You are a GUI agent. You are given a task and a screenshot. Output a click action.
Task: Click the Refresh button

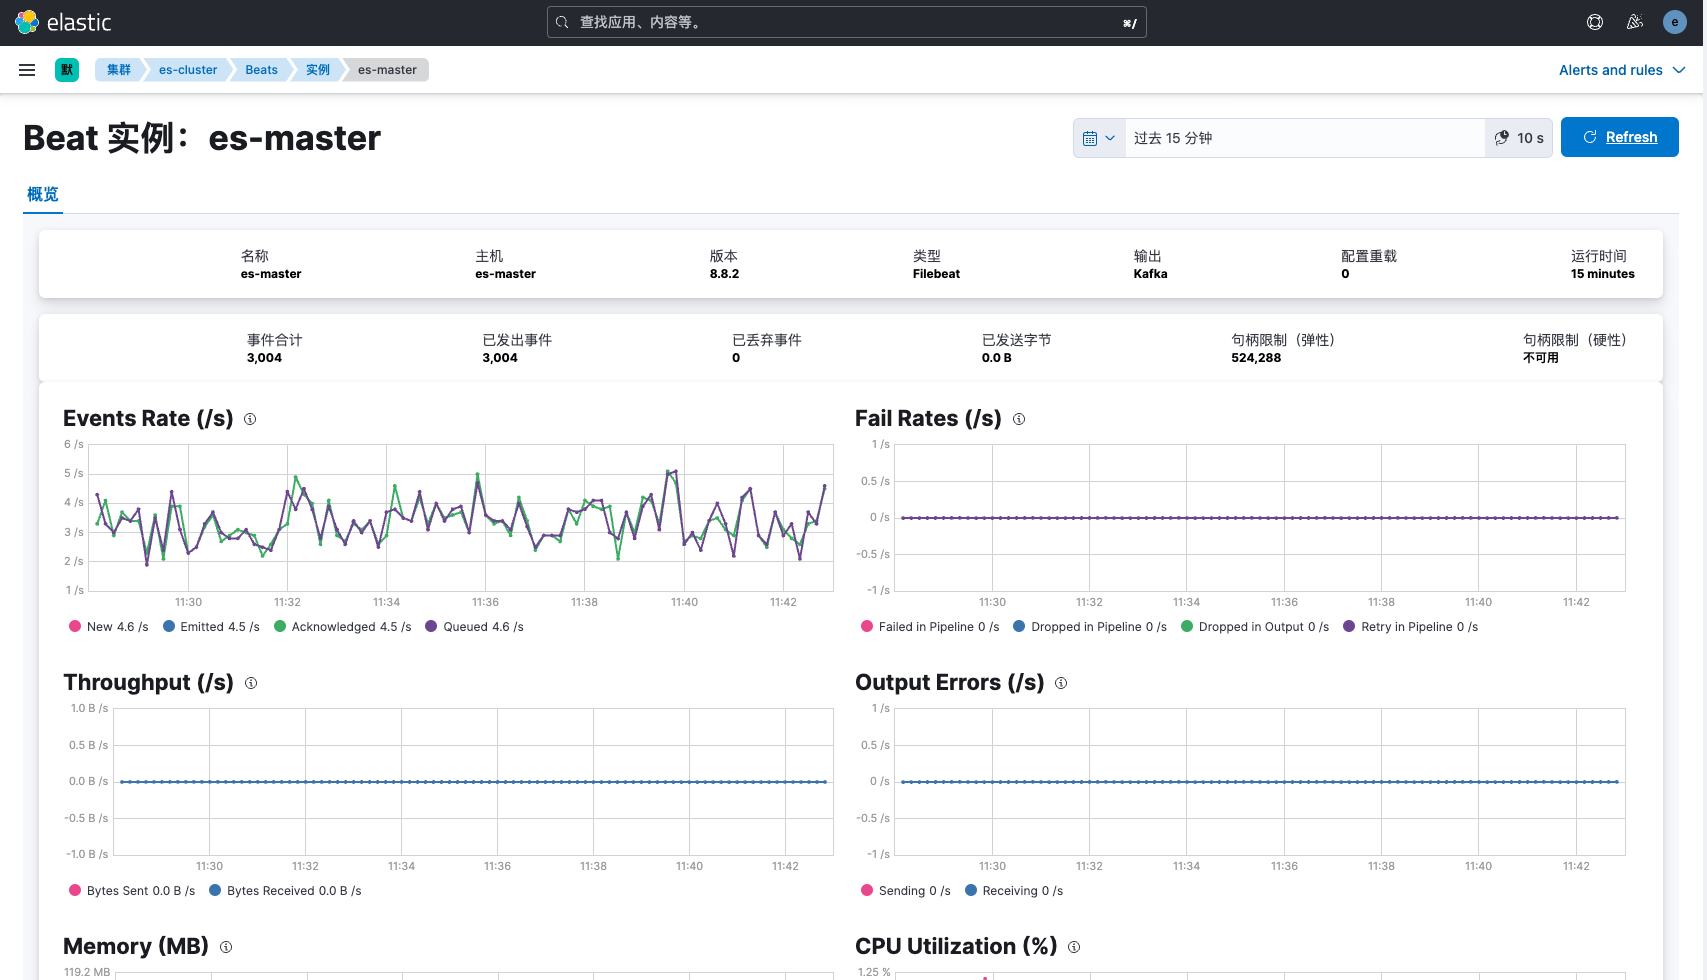point(1620,137)
